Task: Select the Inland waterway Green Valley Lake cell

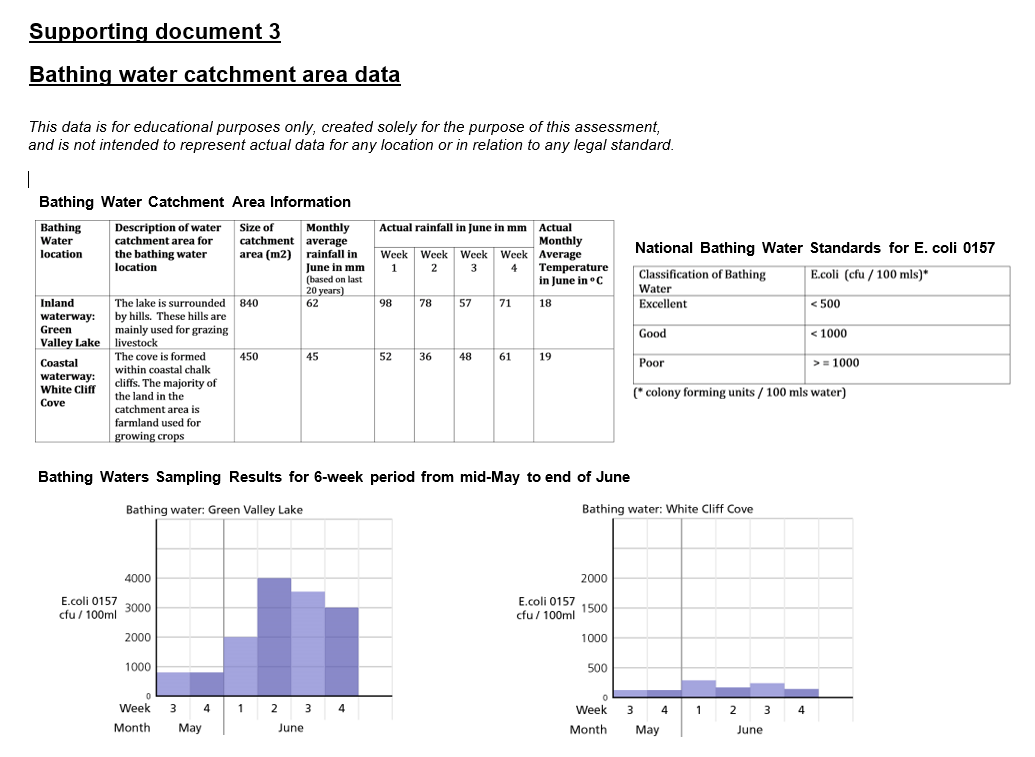Action: (71, 320)
